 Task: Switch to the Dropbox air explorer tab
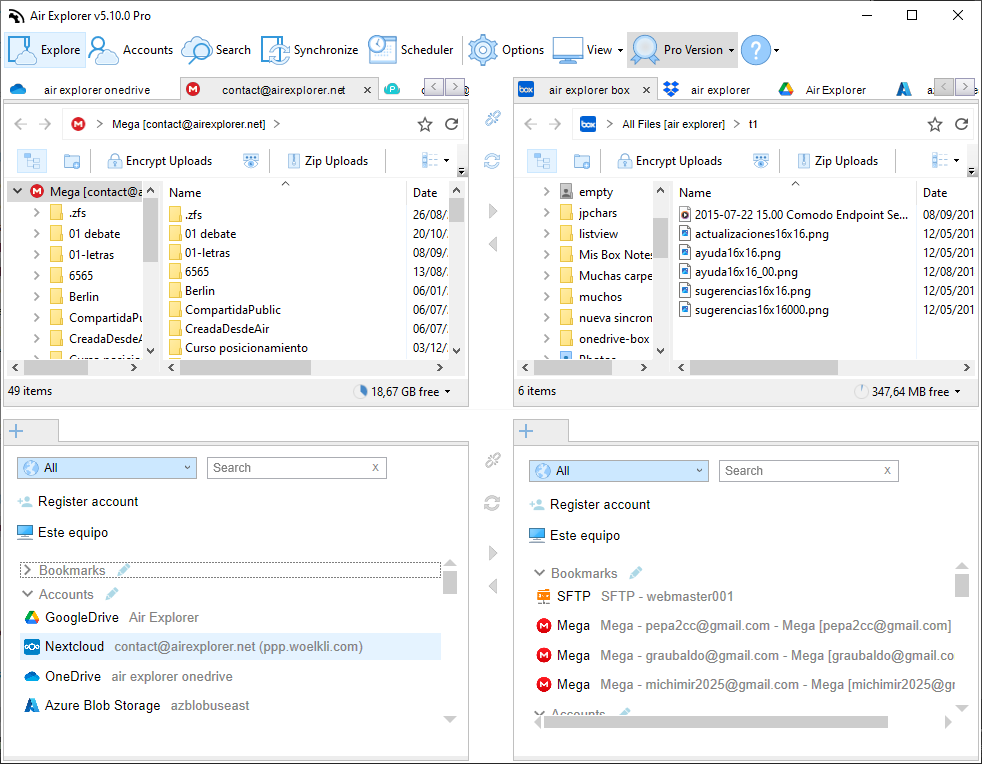[706, 90]
